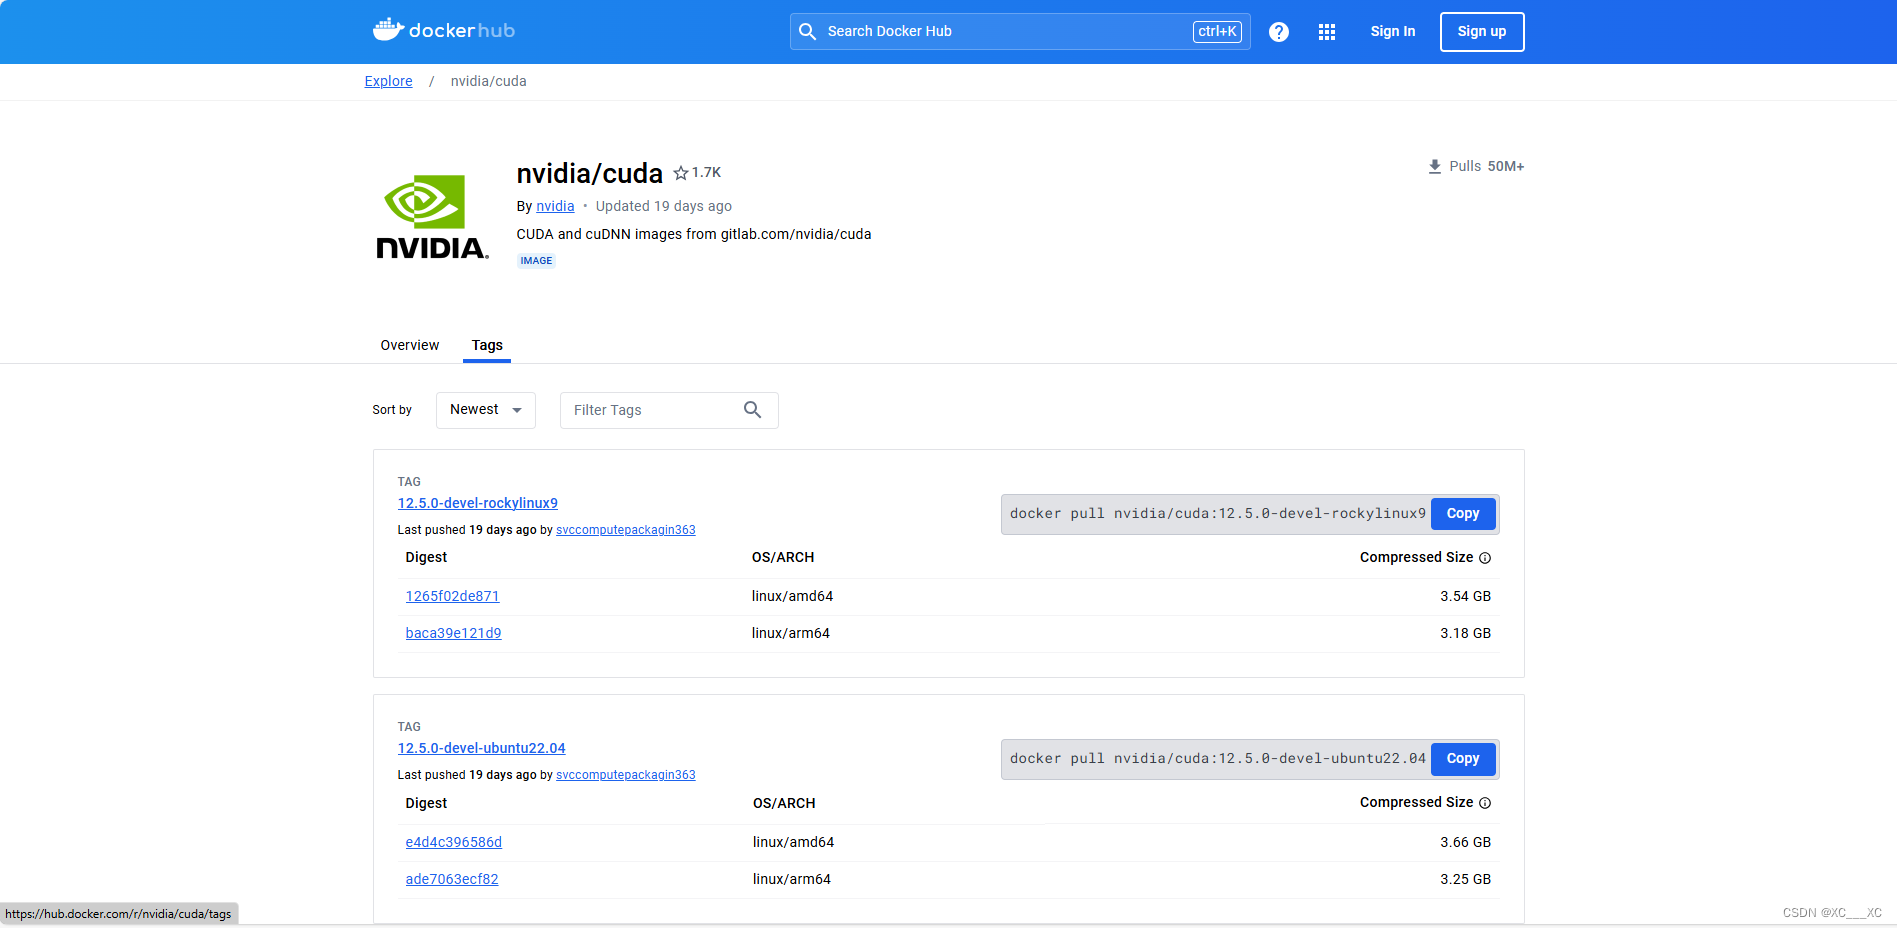This screenshot has width=1897, height=928.
Task: Open digest ade7063ecf82
Action: click(452, 879)
